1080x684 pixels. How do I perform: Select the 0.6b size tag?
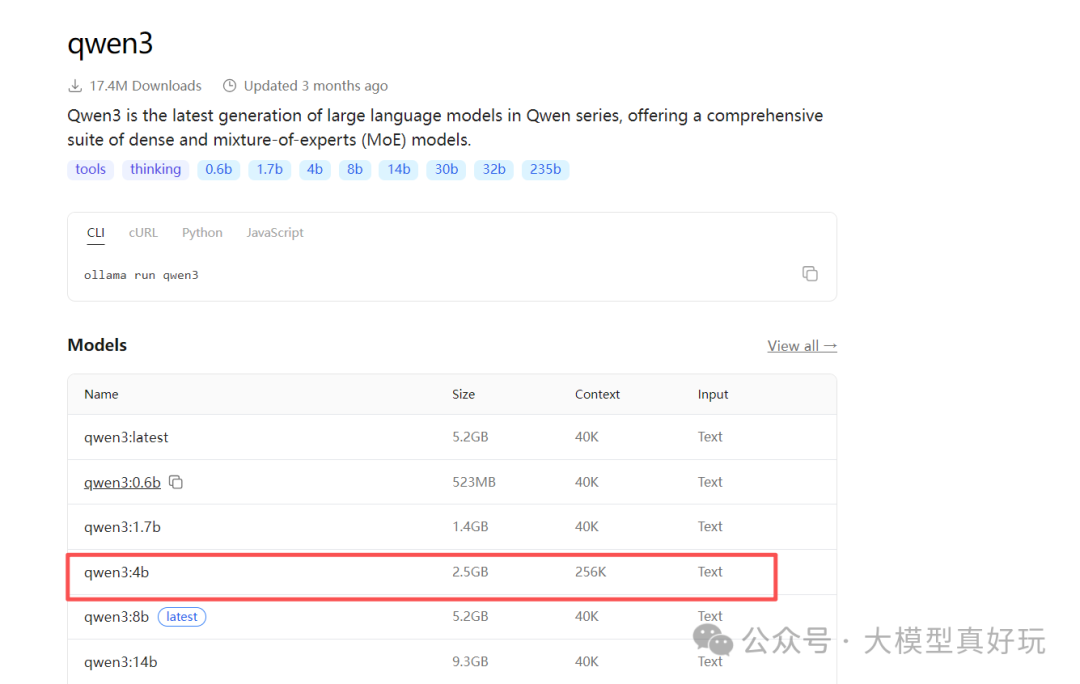(218, 169)
